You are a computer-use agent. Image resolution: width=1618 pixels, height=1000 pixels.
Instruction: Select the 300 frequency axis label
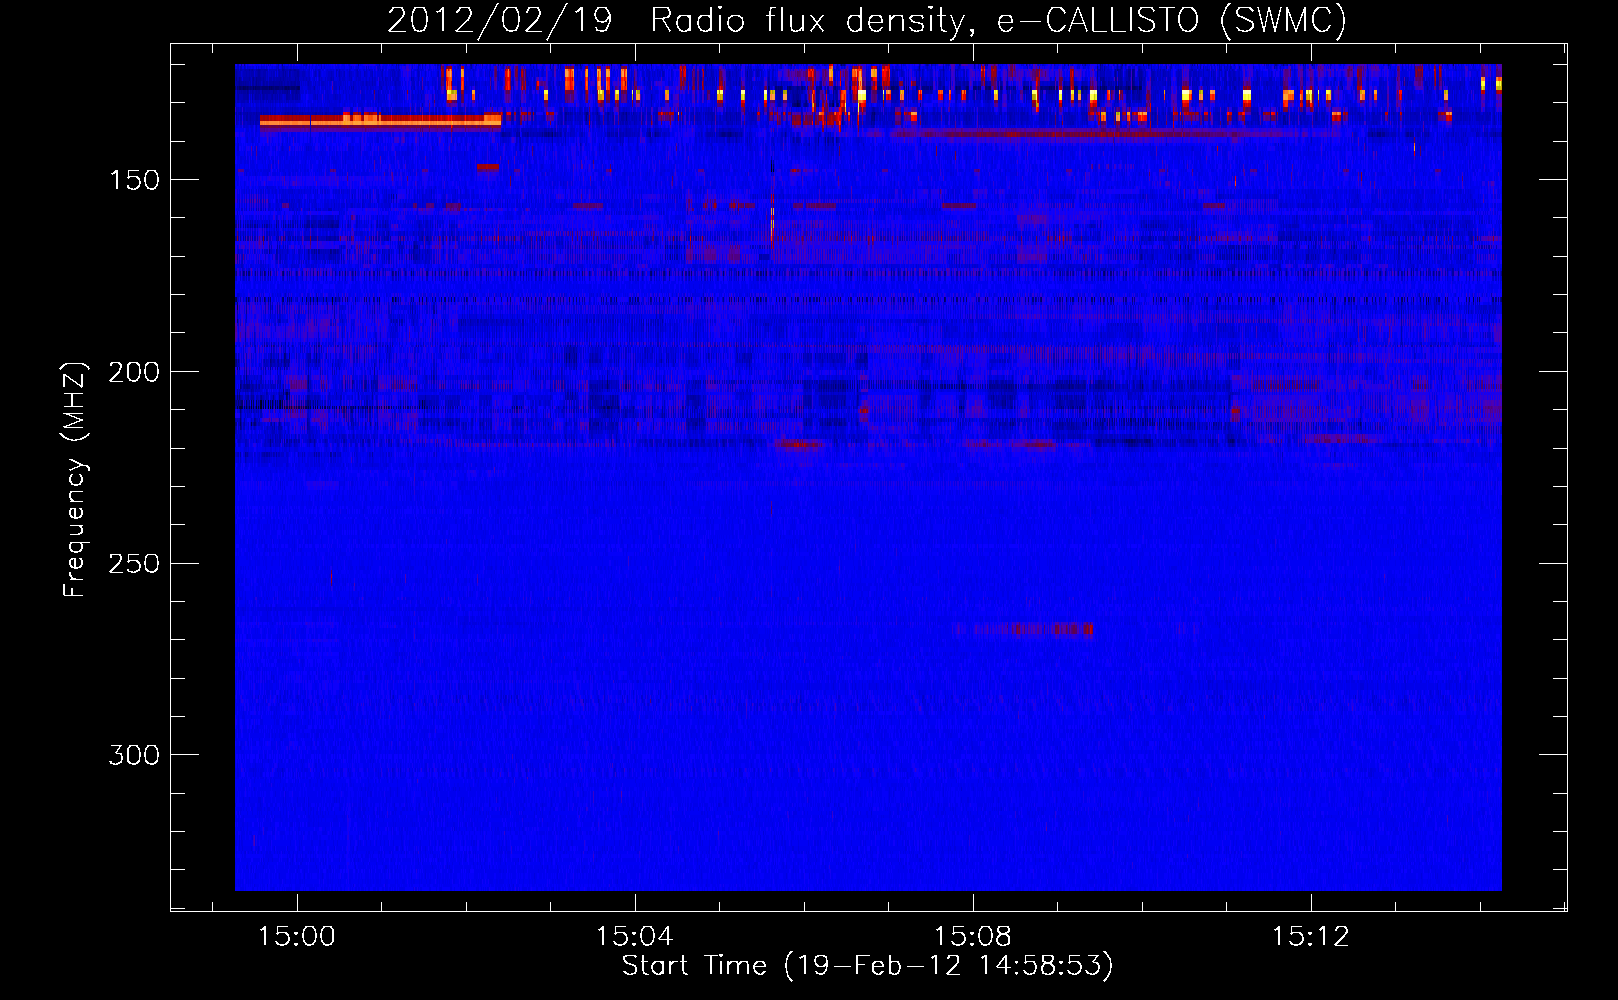click(x=134, y=755)
